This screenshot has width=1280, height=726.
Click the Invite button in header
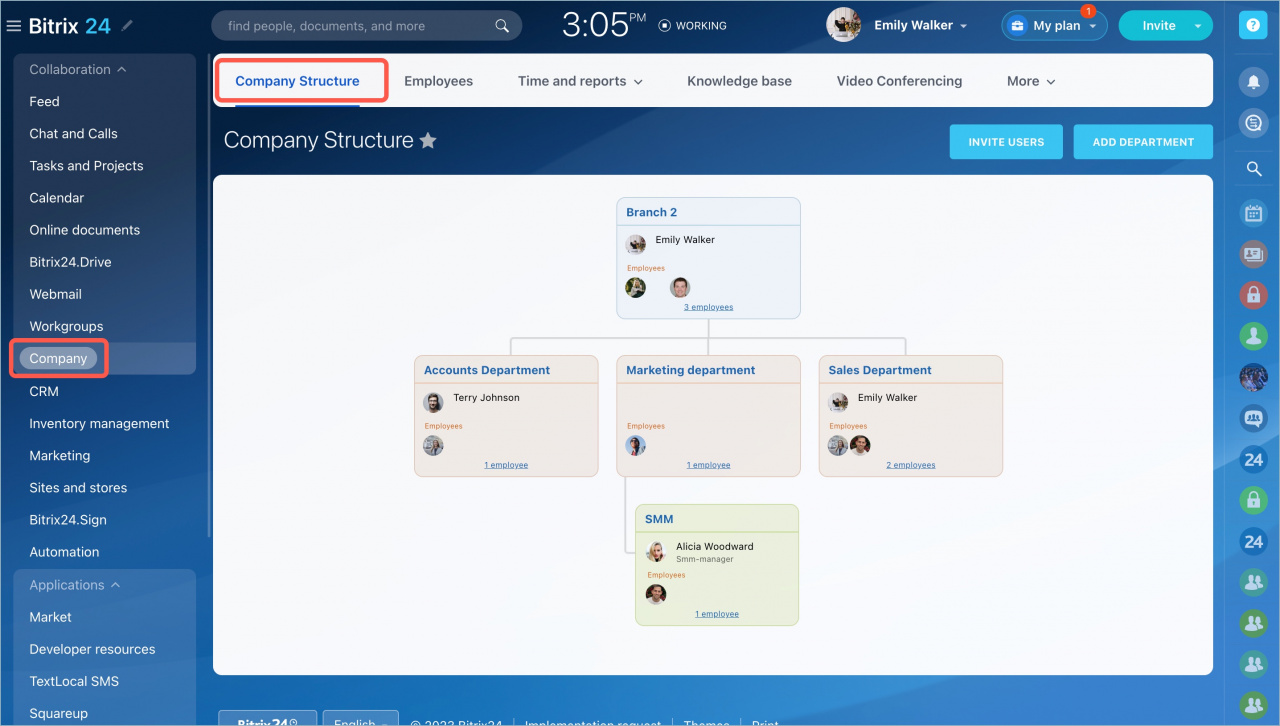tap(1158, 26)
